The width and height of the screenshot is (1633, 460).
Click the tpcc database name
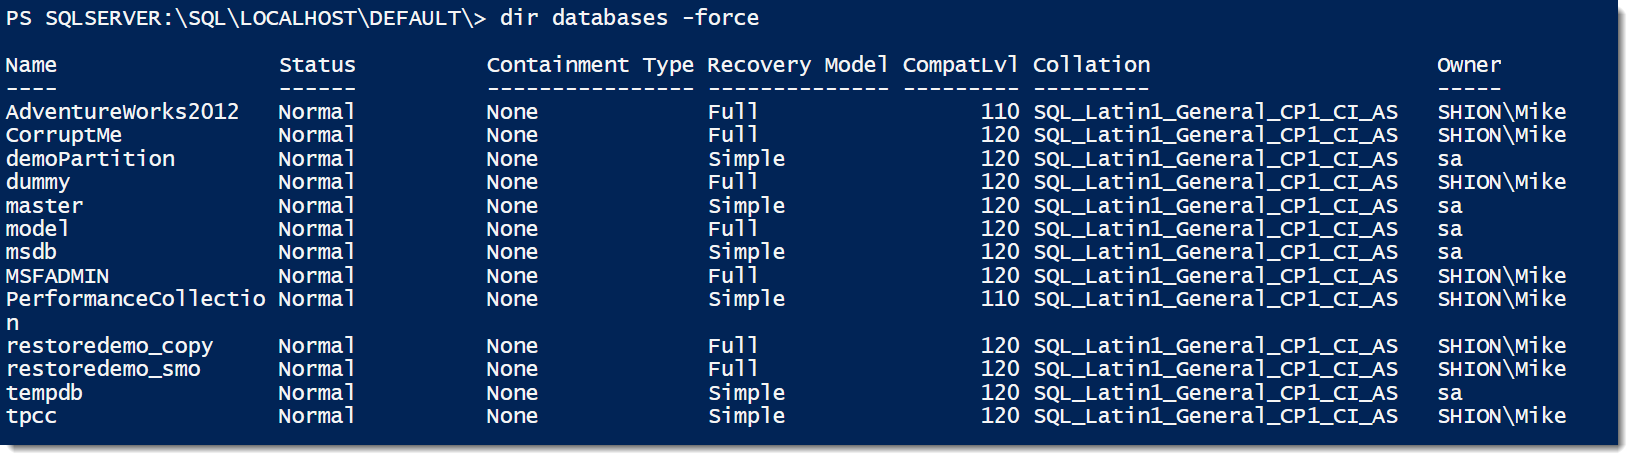click(31, 417)
